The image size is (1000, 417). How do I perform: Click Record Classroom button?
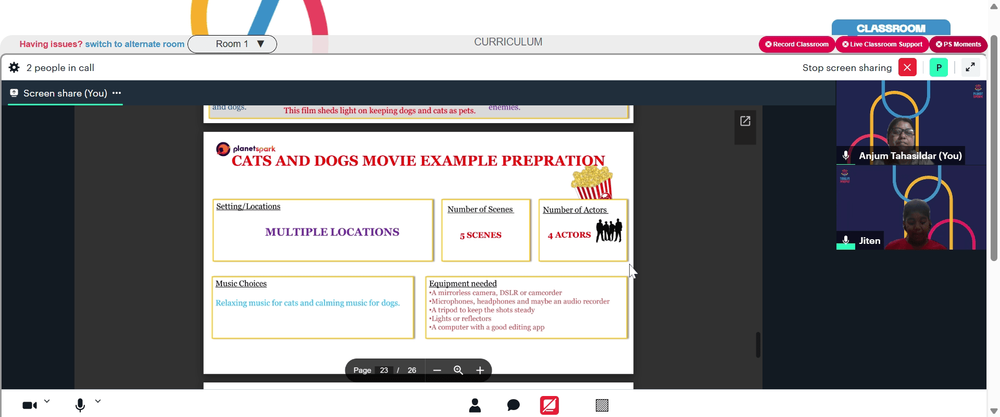coord(797,45)
